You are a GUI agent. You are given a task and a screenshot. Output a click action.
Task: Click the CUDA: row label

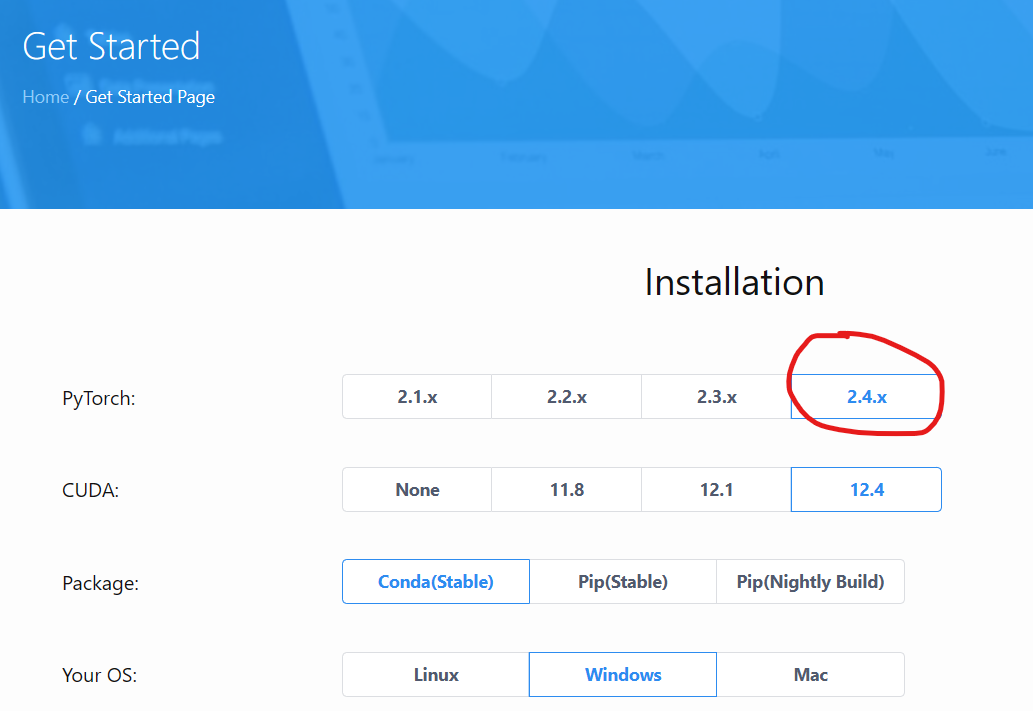point(90,490)
